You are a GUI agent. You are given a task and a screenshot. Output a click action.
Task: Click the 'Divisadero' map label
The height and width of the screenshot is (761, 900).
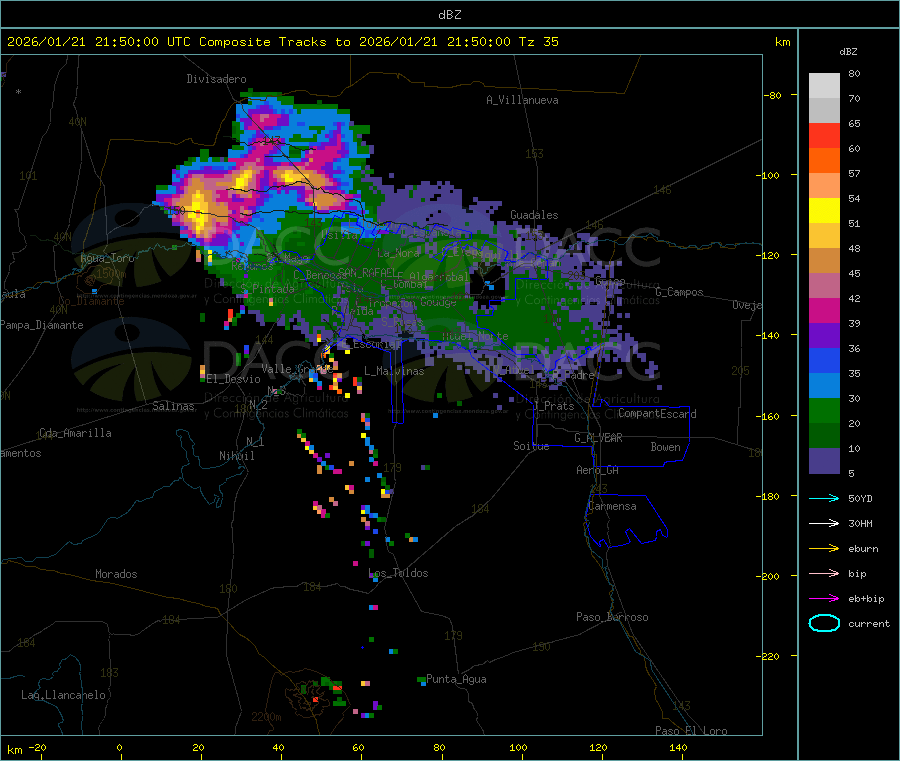216,79
